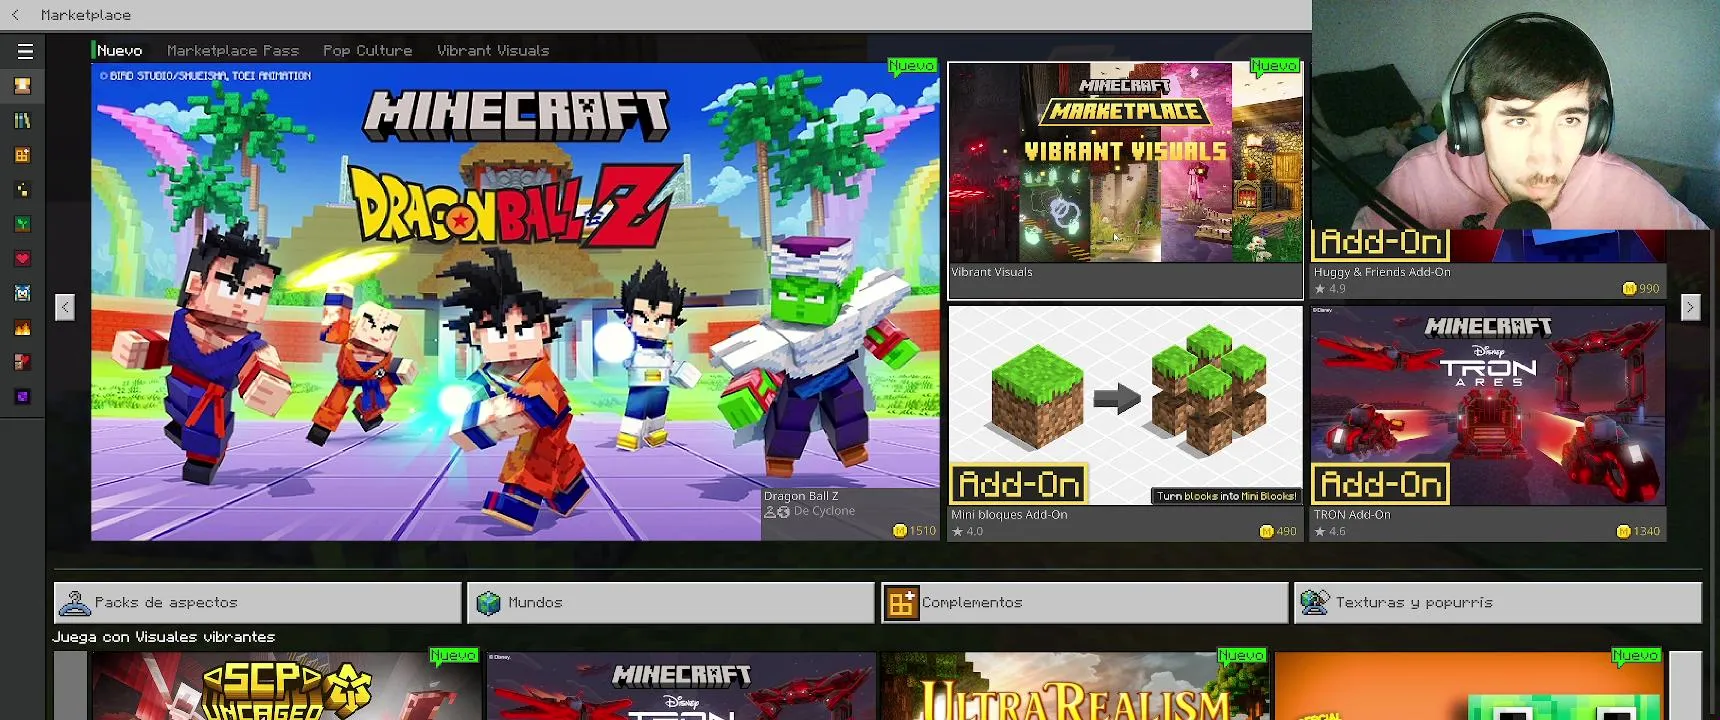
Task: Open the orange thumbnail with green creeper face
Action: click(x=1469, y=686)
